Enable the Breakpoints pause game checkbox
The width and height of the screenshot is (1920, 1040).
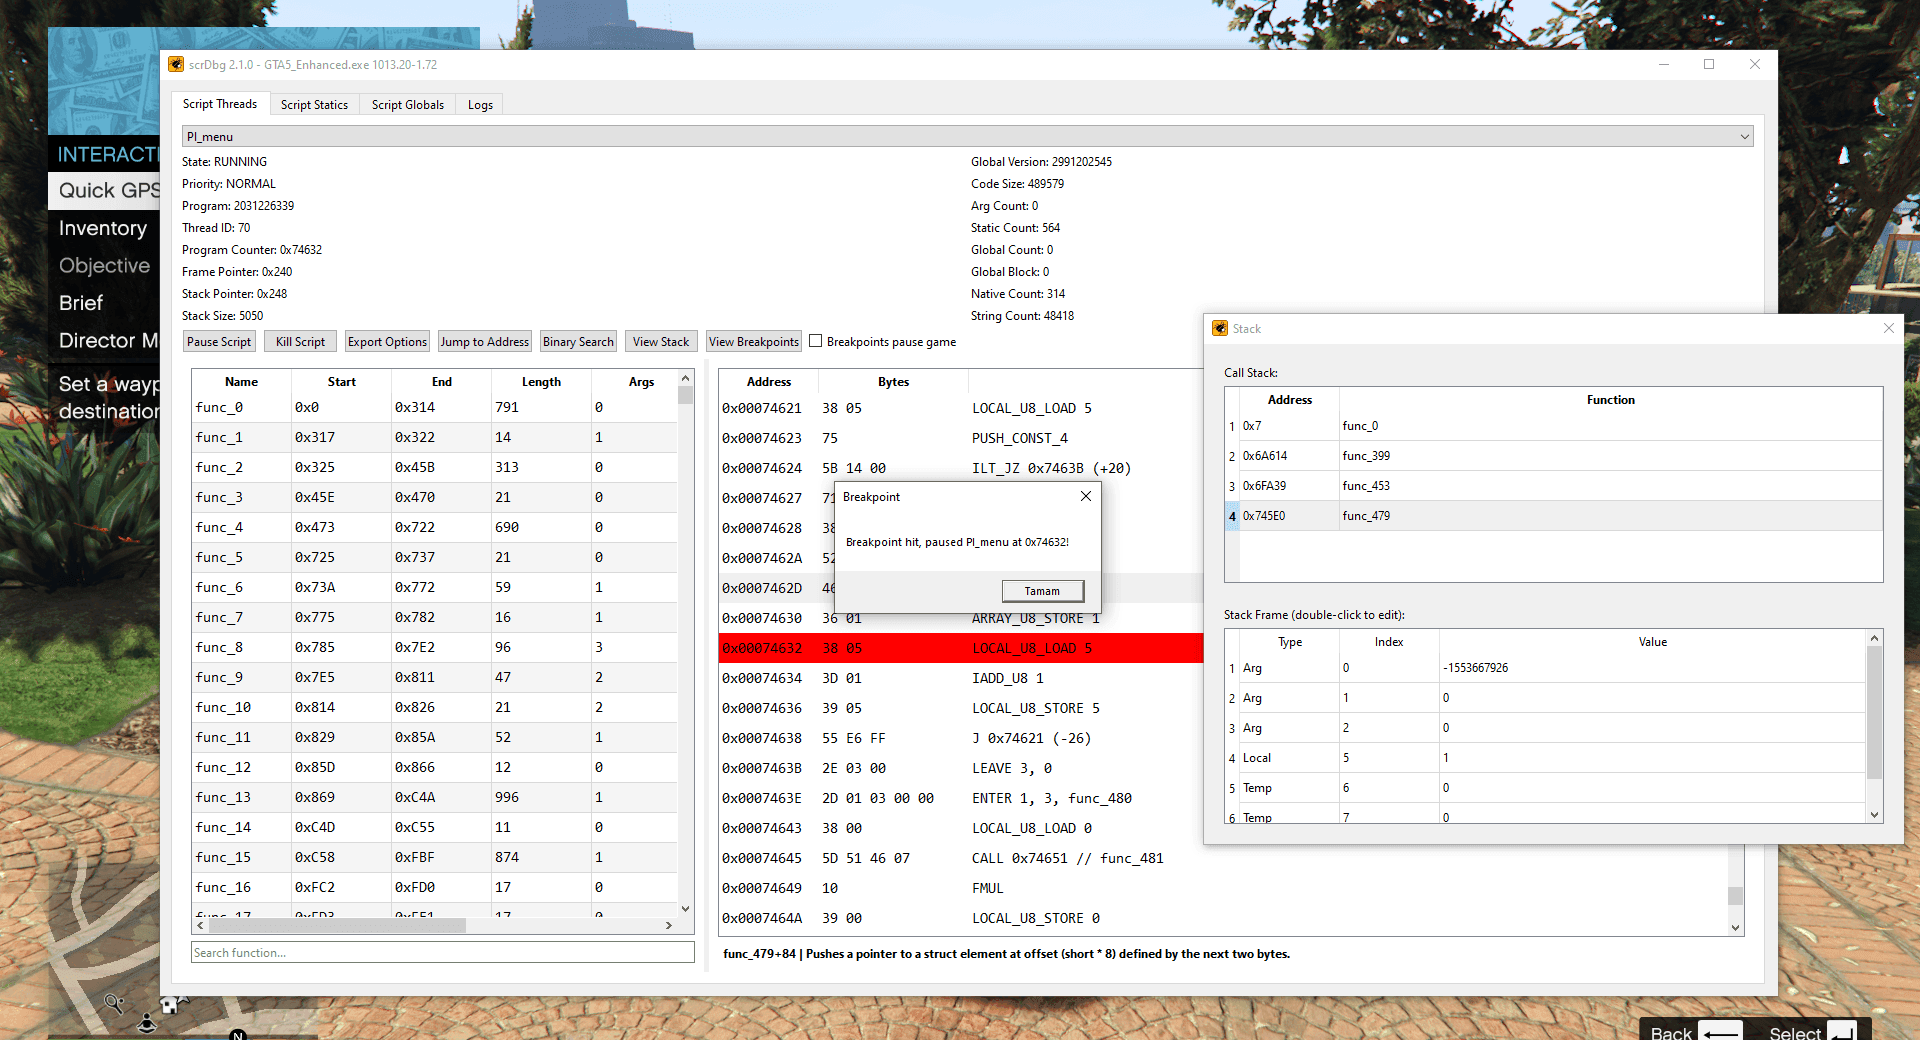(815, 341)
